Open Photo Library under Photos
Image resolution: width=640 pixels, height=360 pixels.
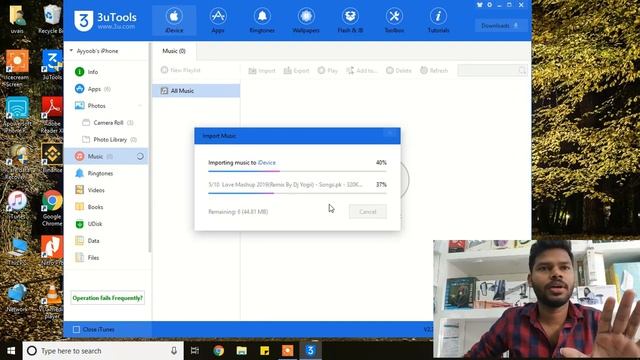click(109, 140)
